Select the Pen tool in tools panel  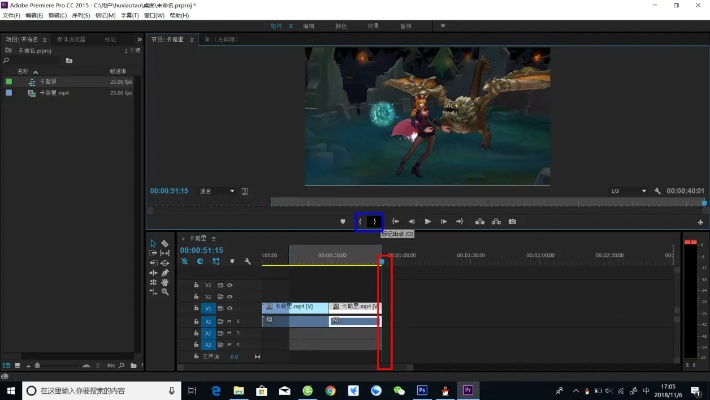(x=165, y=272)
